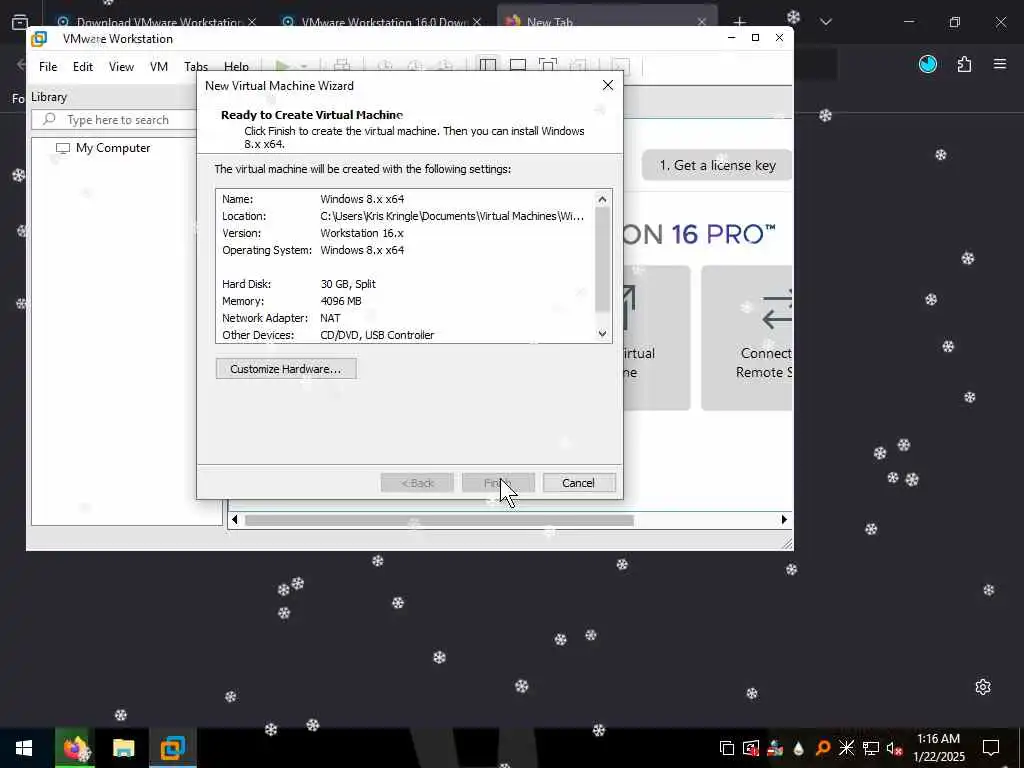Open the new tab page settings gear
Screen dimensions: 1024x768
coord(983,687)
